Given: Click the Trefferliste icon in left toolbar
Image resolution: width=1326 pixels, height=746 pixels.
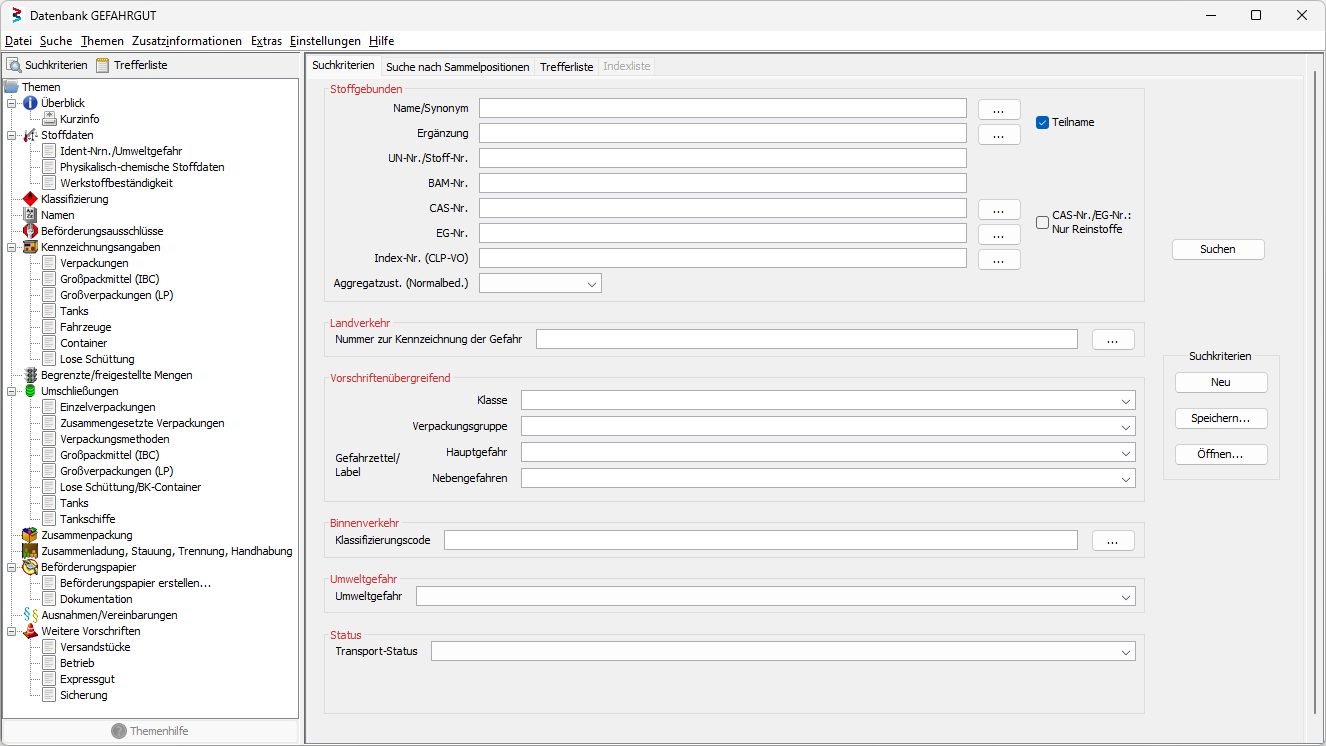Looking at the screenshot, I should pyautogui.click(x=102, y=65).
